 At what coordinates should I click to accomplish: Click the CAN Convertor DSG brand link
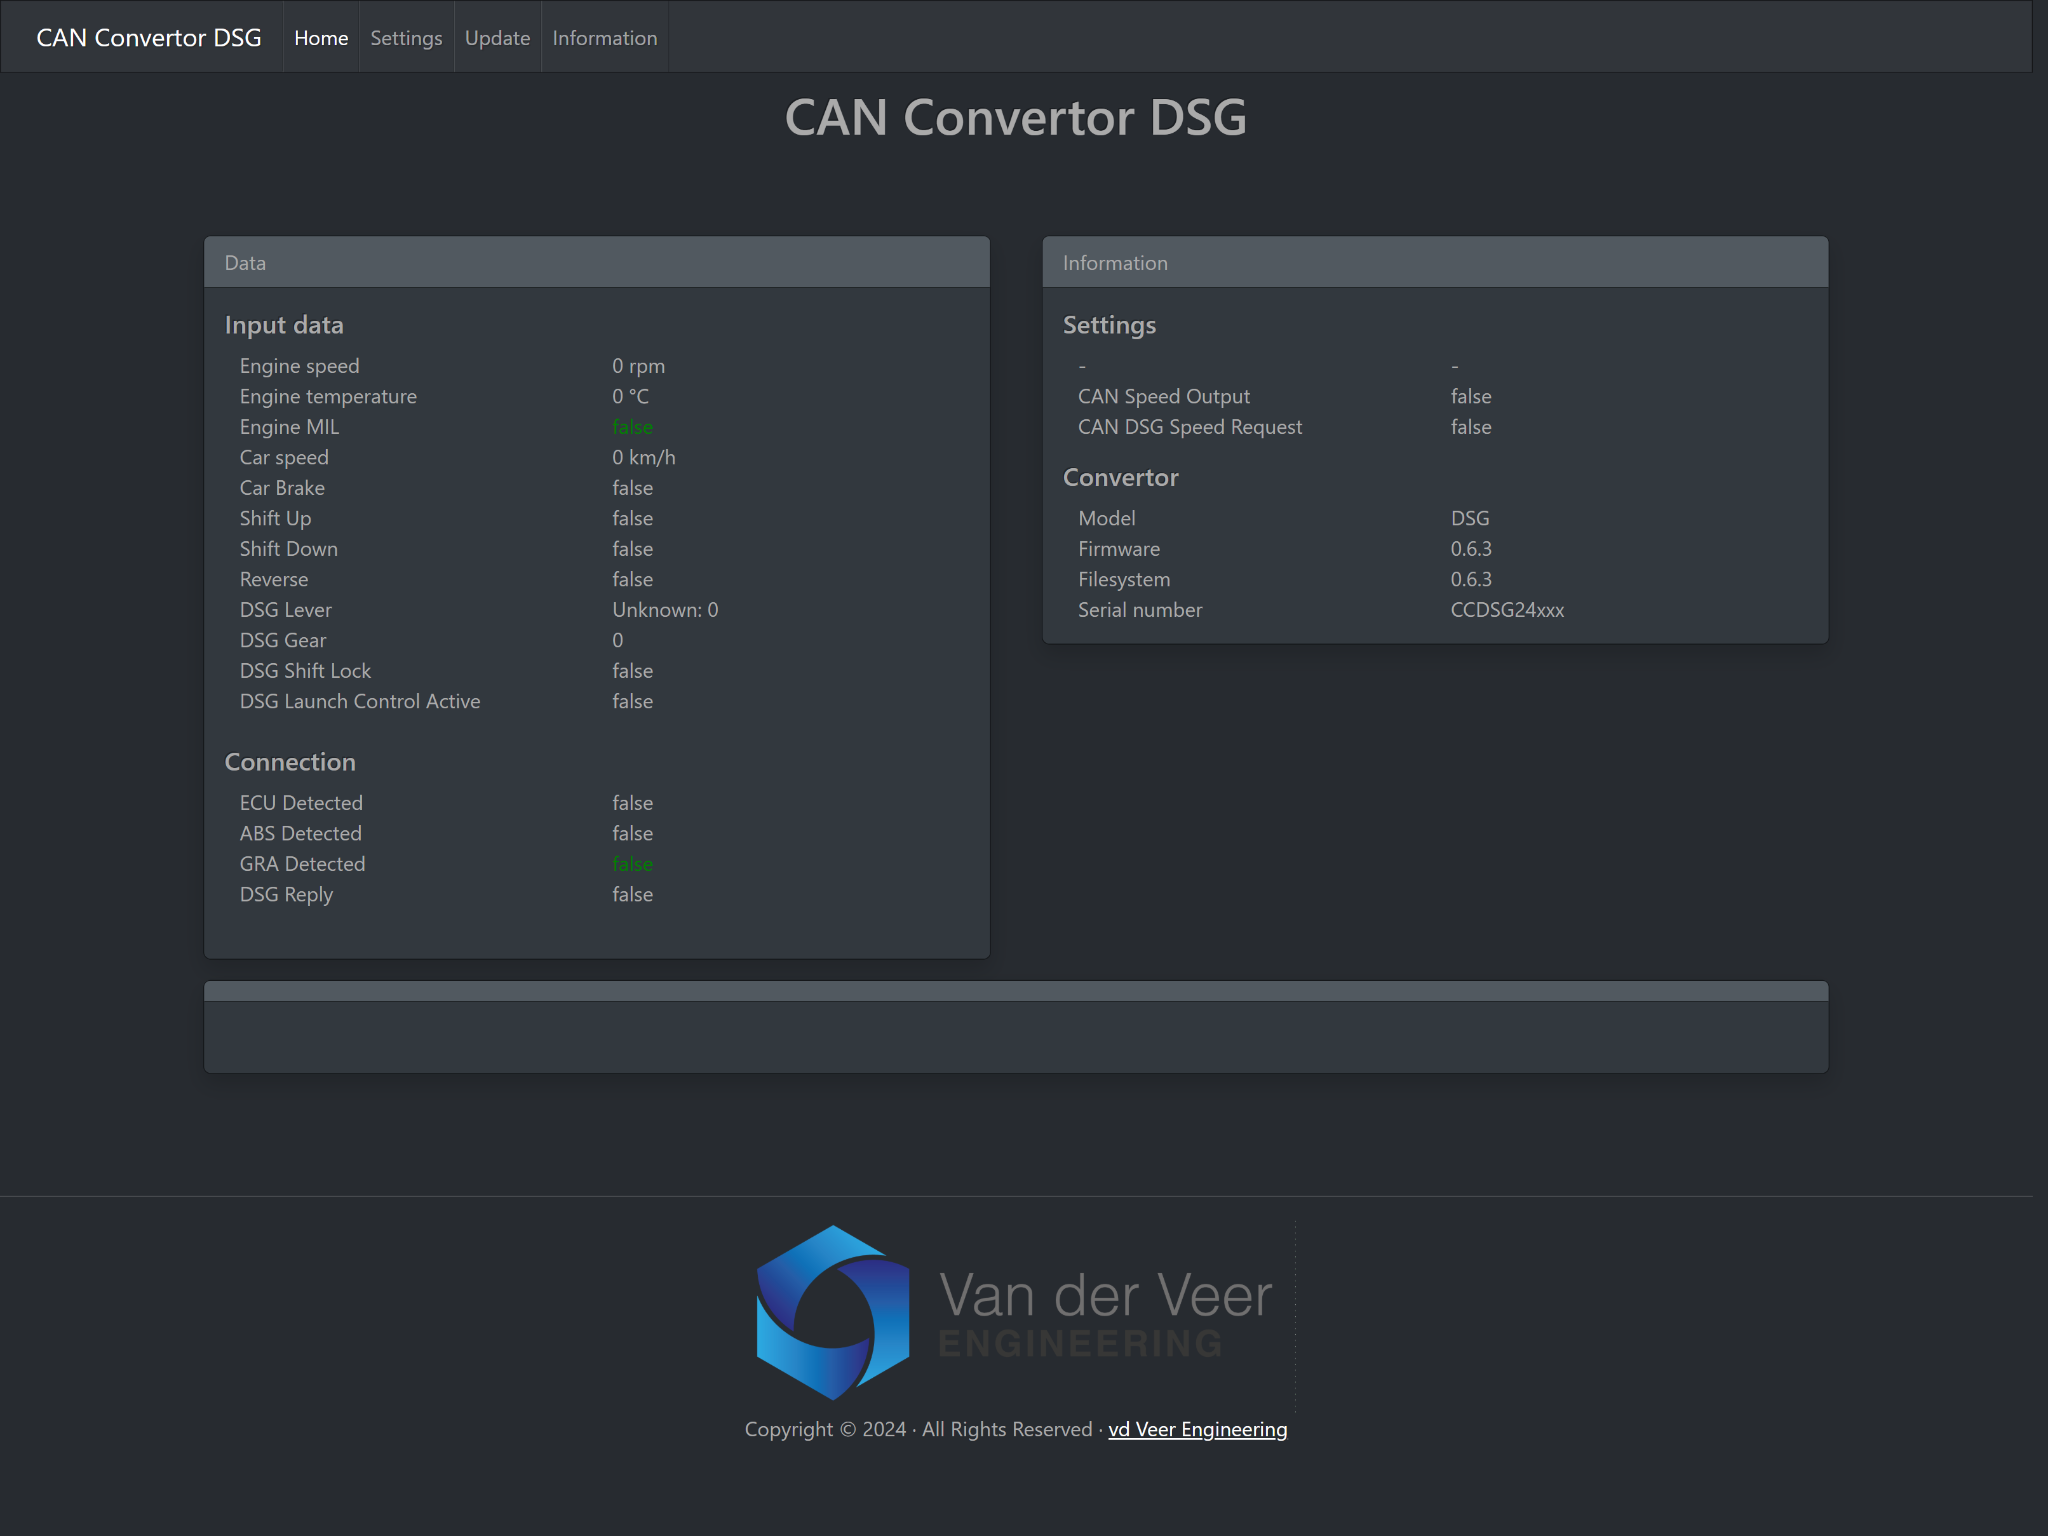[149, 37]
